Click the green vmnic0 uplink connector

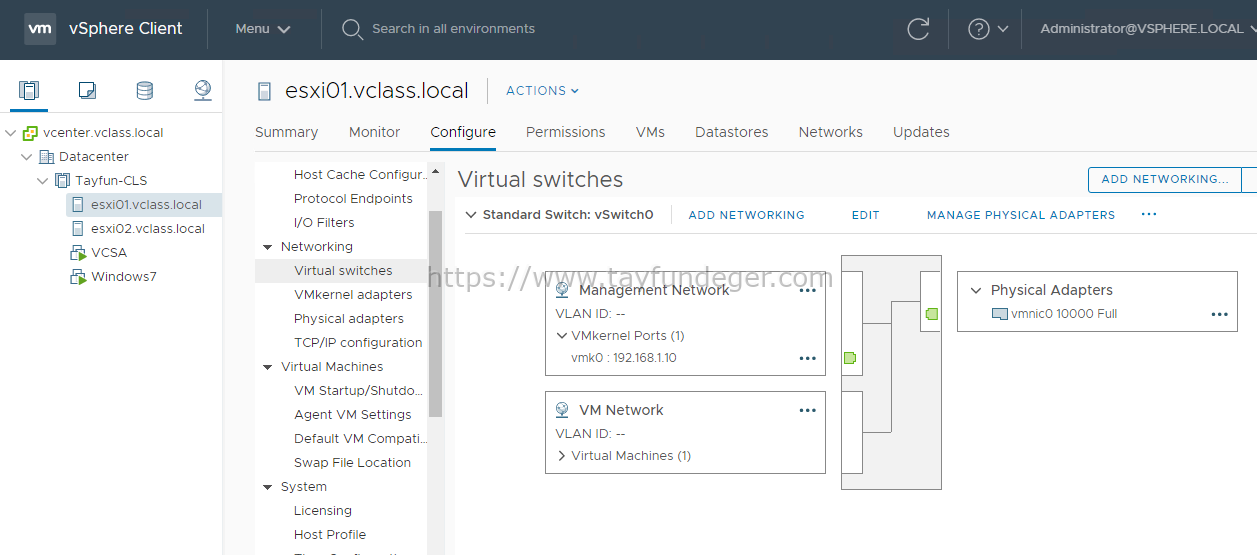932,314
